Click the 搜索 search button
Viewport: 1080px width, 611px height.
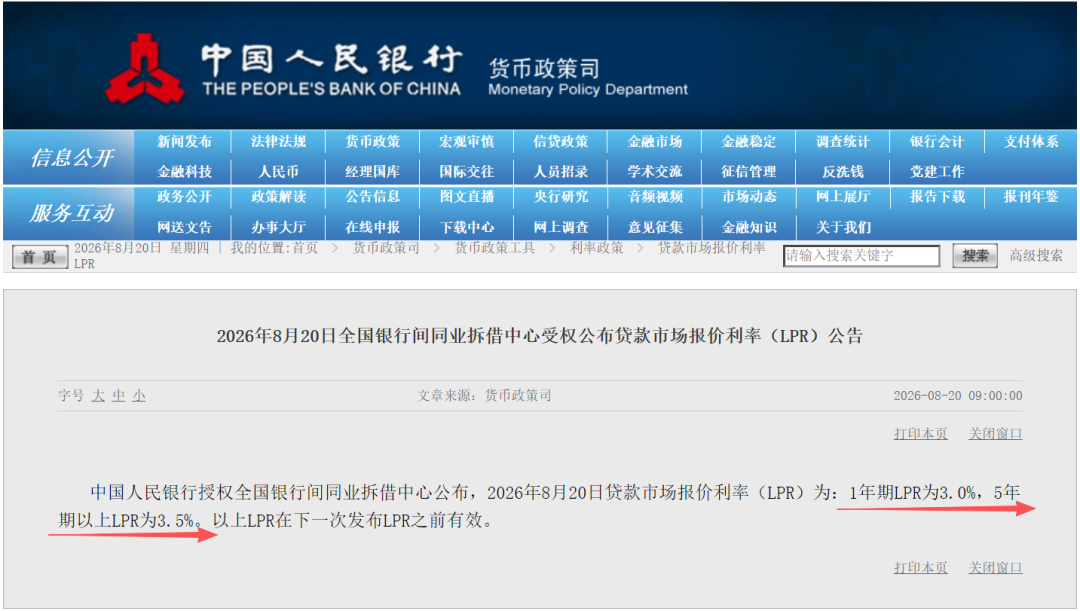point(975,256)
